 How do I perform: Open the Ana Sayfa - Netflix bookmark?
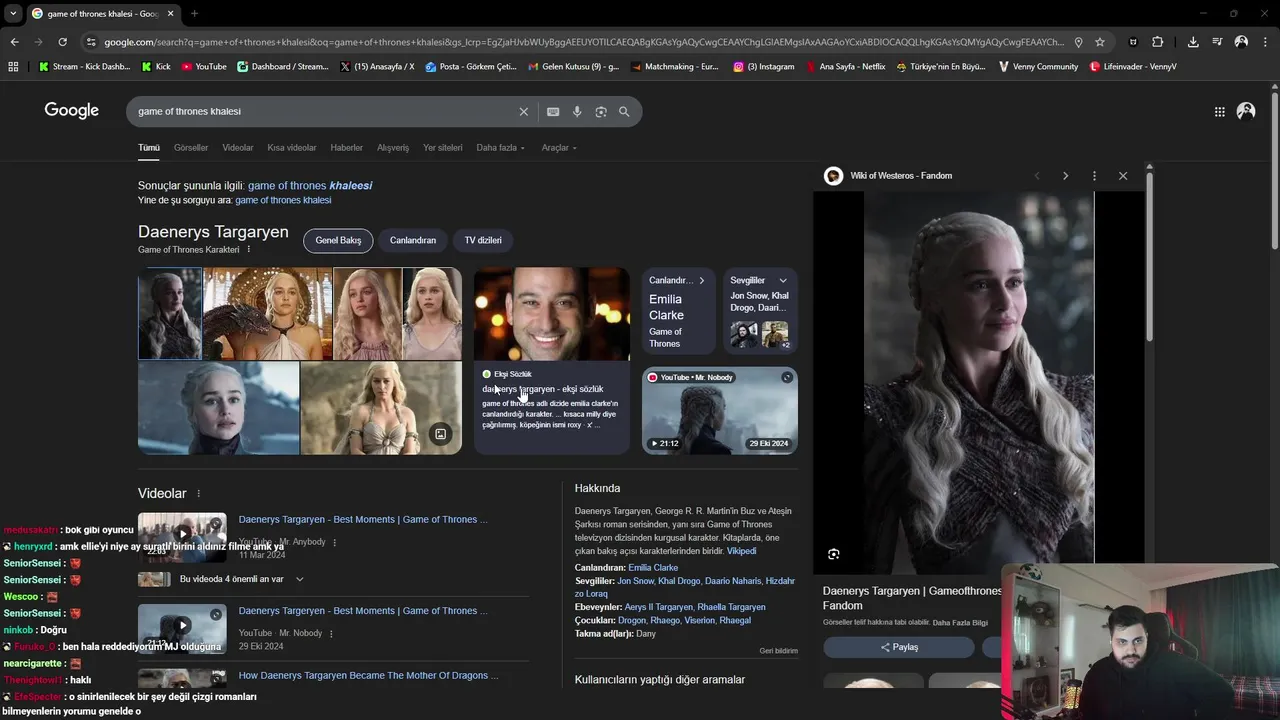[845, 67]
